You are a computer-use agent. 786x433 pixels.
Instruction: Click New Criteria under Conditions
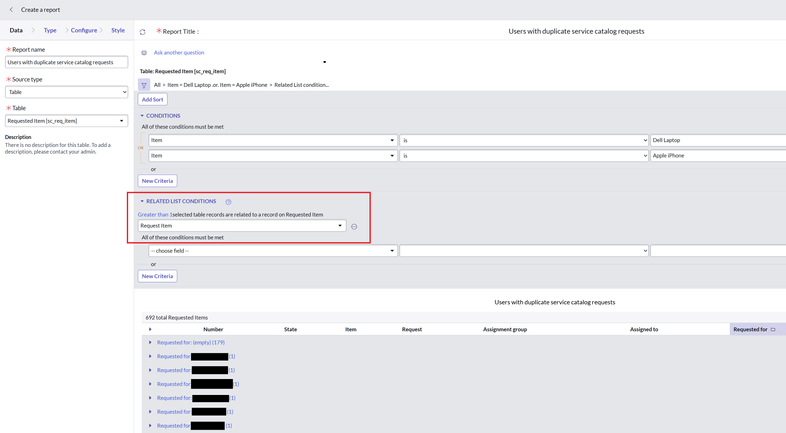pos(157,180)
